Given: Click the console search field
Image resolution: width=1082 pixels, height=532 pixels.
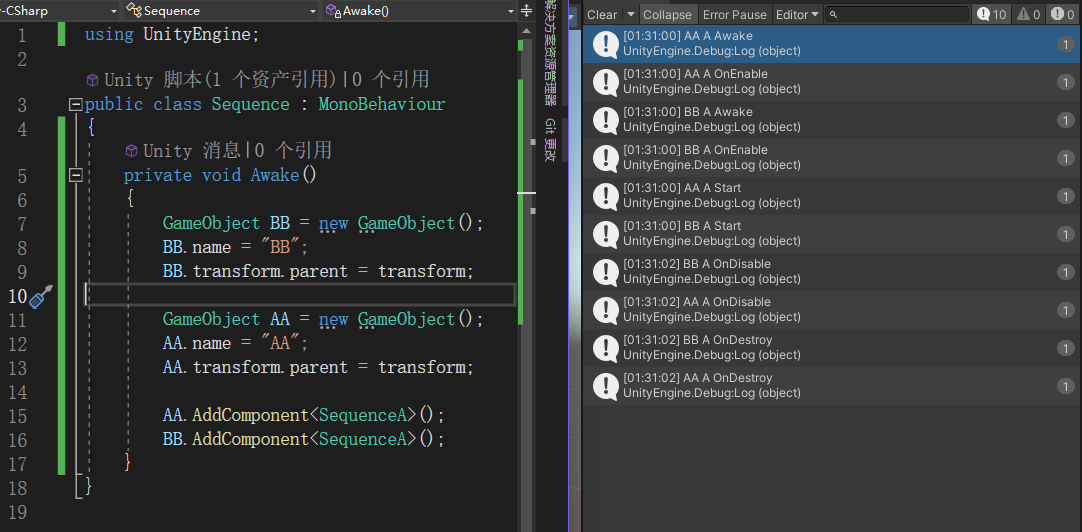Looking at the screenshot, I should 898,14.
